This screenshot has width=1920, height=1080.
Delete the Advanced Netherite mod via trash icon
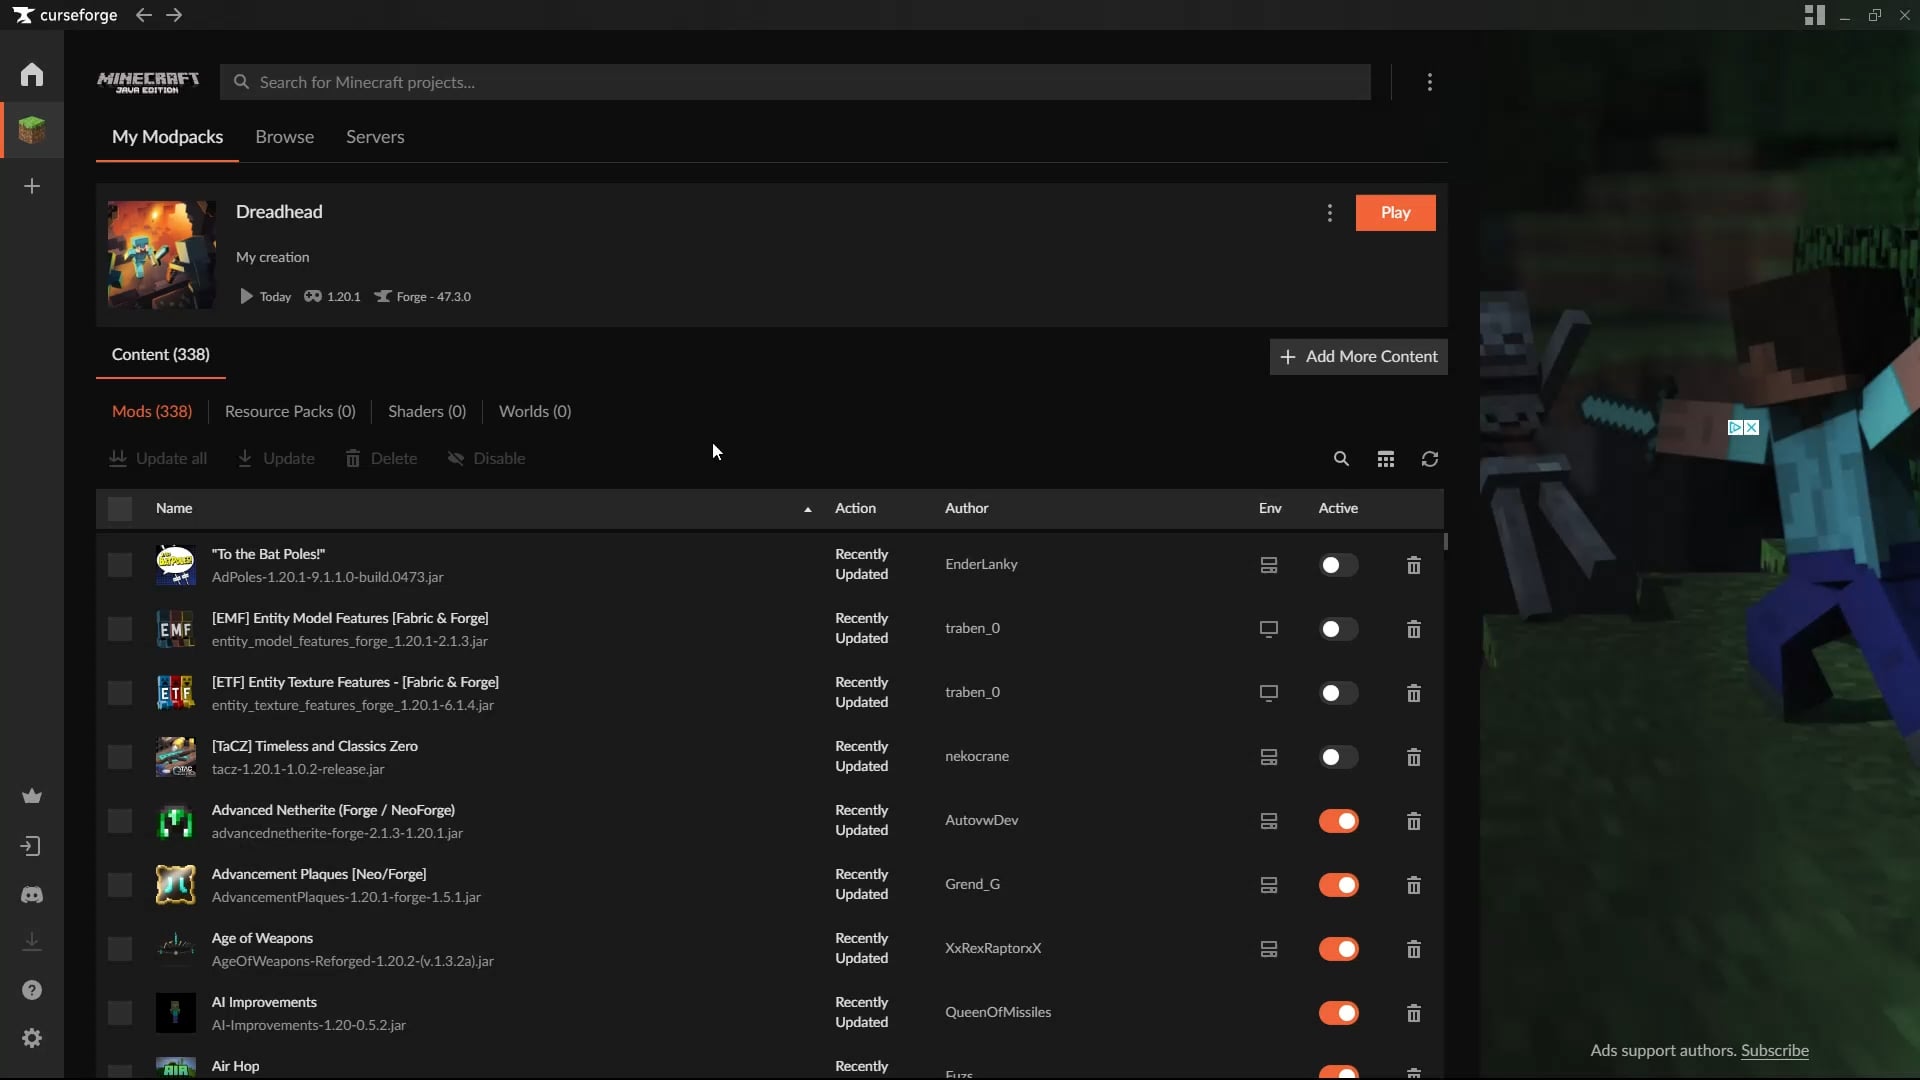pos(1414,821)
